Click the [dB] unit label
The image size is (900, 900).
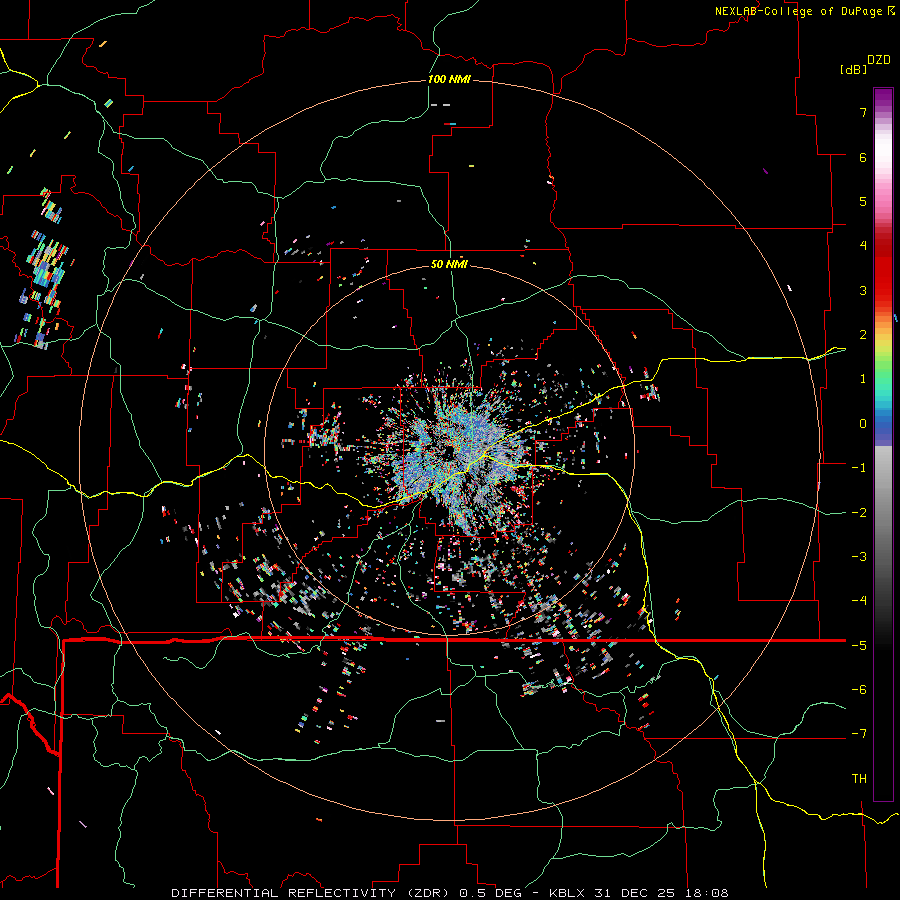(x=854, y=69)
